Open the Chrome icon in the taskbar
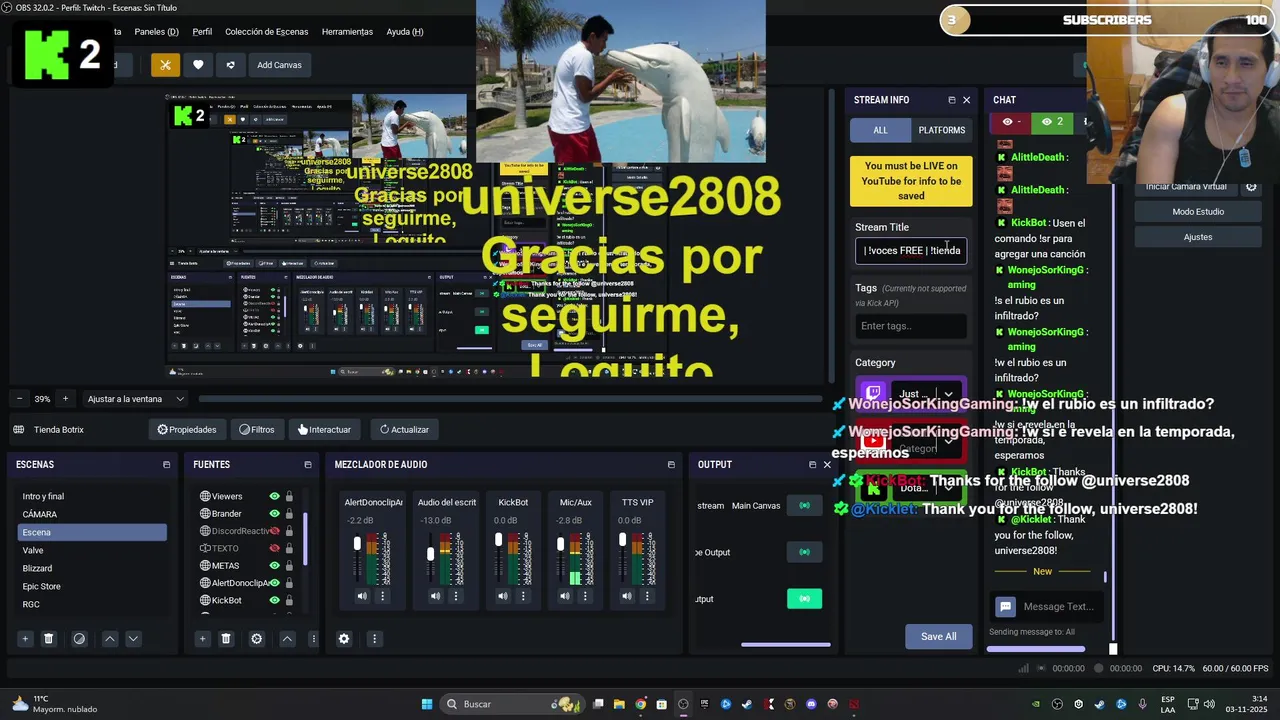This screenshot has width=1280, height=720. point(640,704)
